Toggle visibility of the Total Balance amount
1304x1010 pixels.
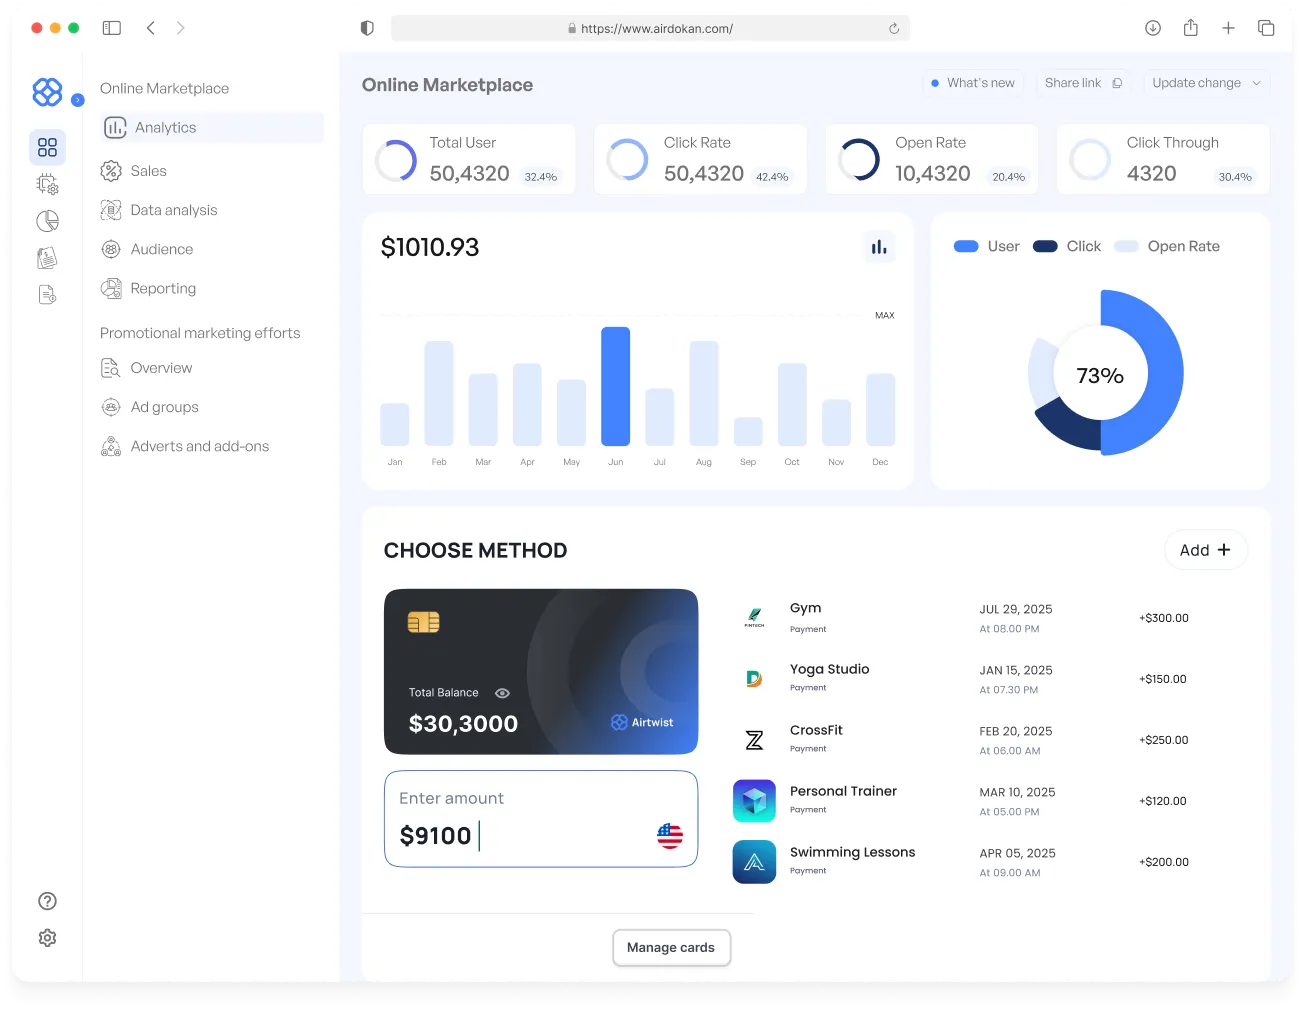point(502,692)
